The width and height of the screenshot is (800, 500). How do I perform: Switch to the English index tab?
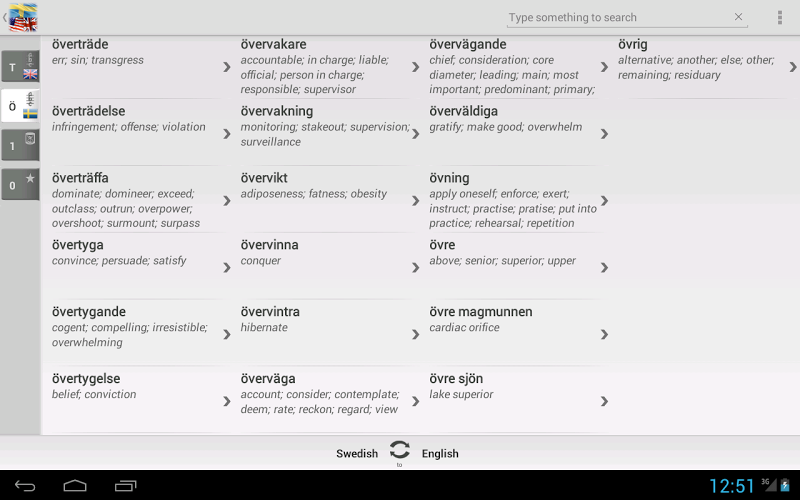[x=20, y=67]
